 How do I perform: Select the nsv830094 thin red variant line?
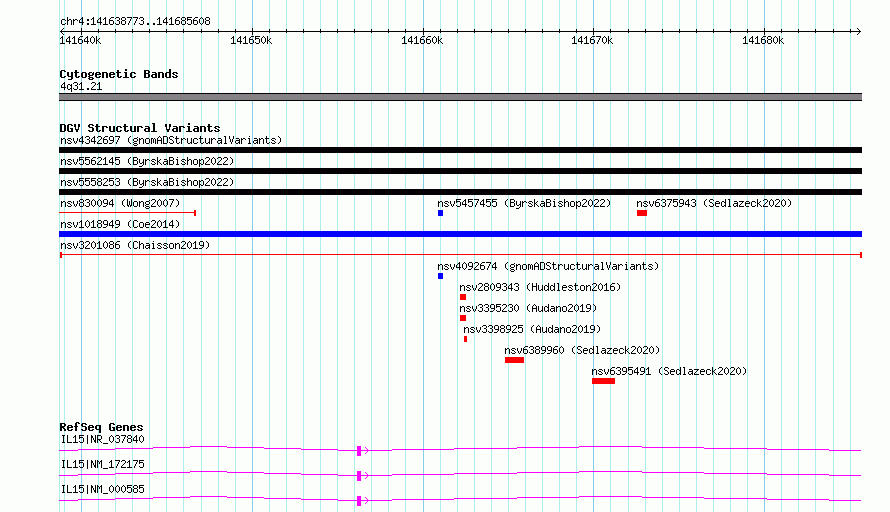(x=128, y=213)
